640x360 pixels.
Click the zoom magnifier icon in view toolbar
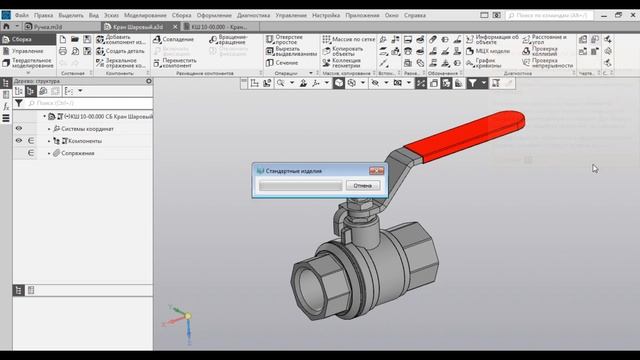click(x=280, y=83)
